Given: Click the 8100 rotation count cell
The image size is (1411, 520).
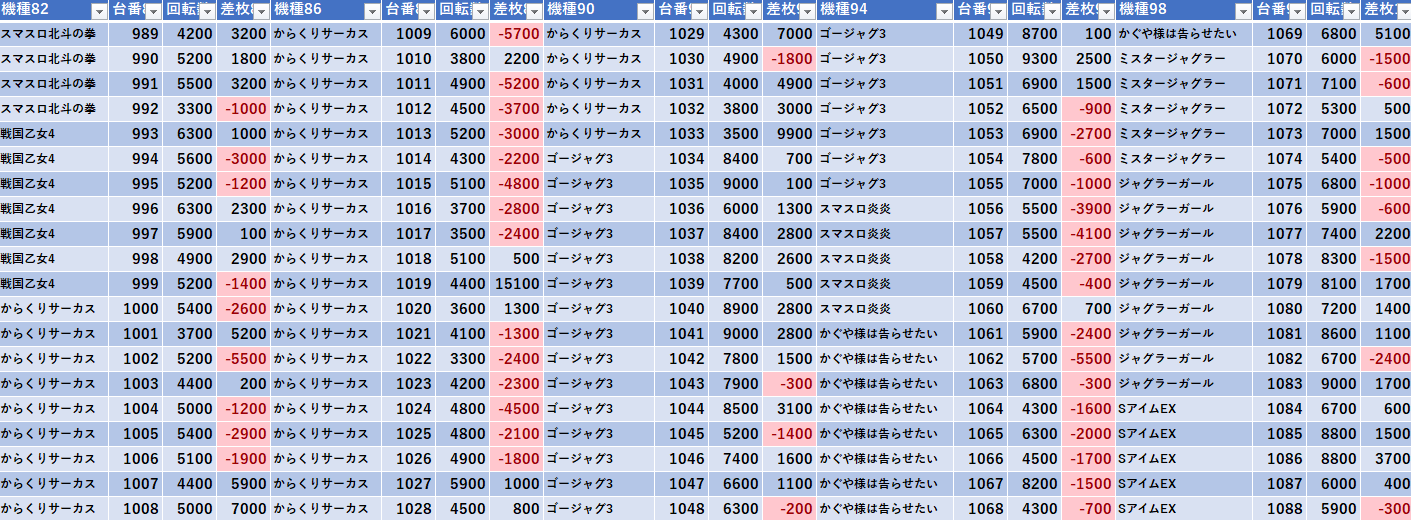Looking at the screenshot, I should (x=1334, y=284).
